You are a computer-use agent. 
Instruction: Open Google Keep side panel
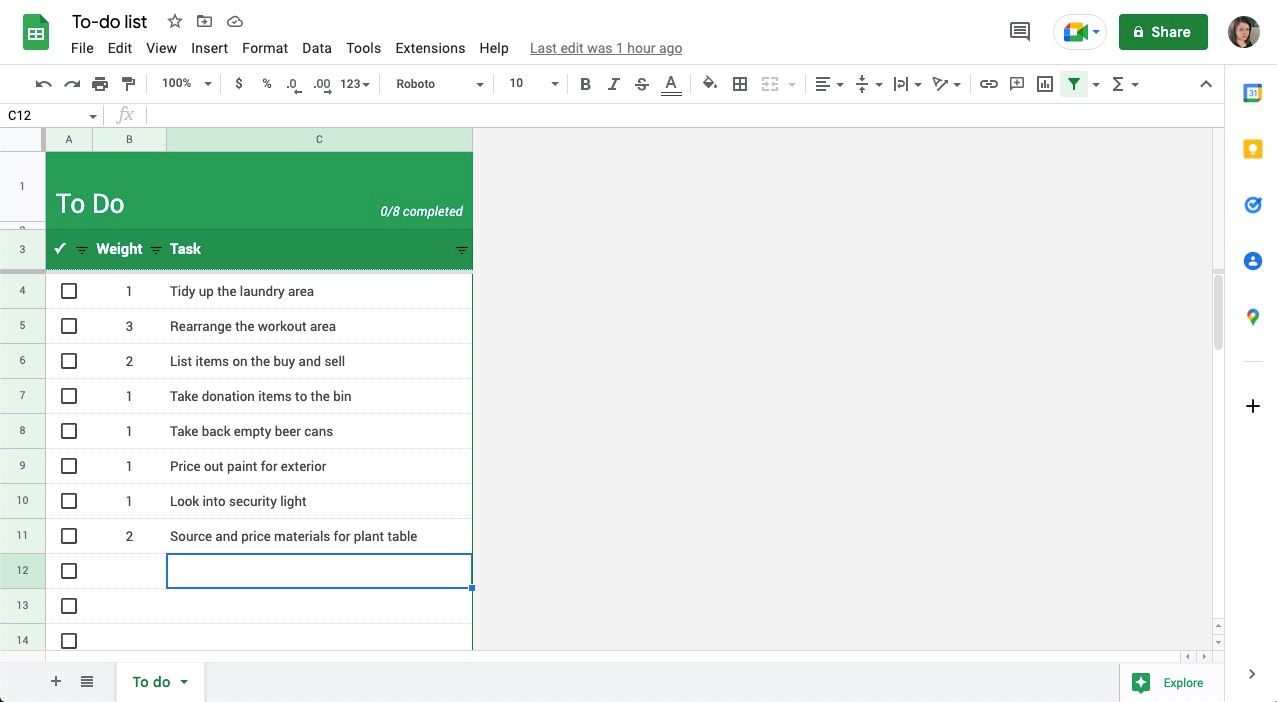[x=1252, y=149]
